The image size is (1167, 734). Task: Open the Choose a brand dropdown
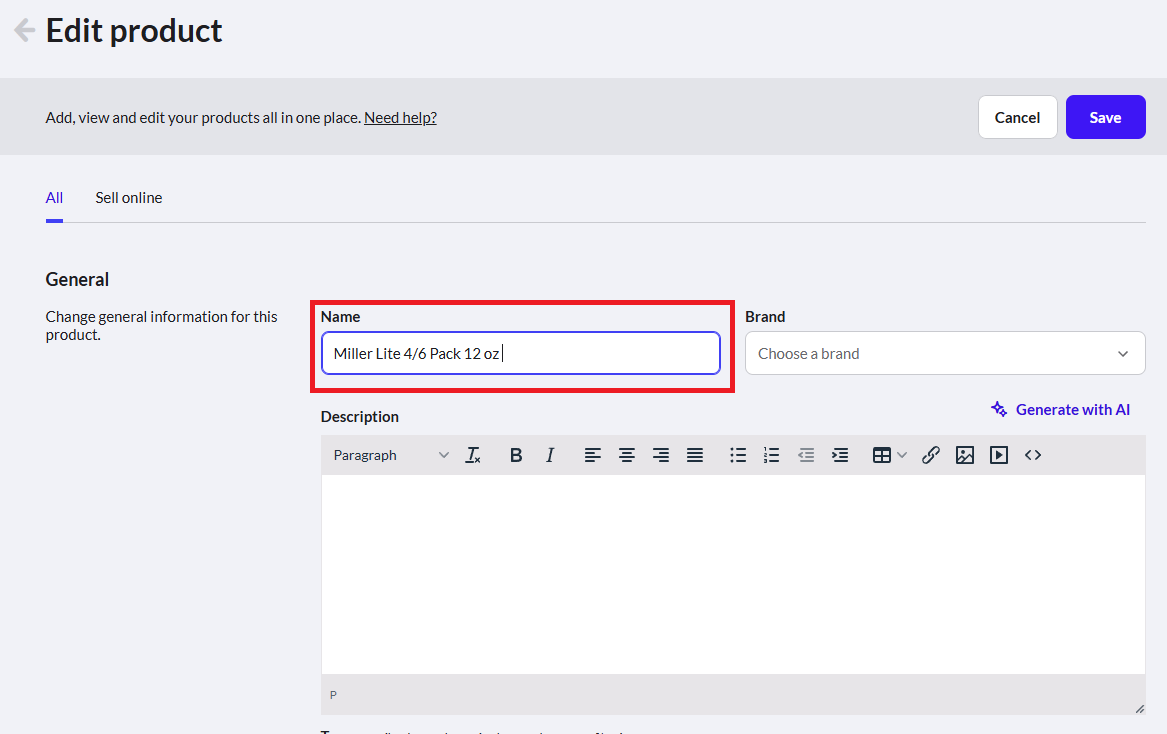[945, 354]
